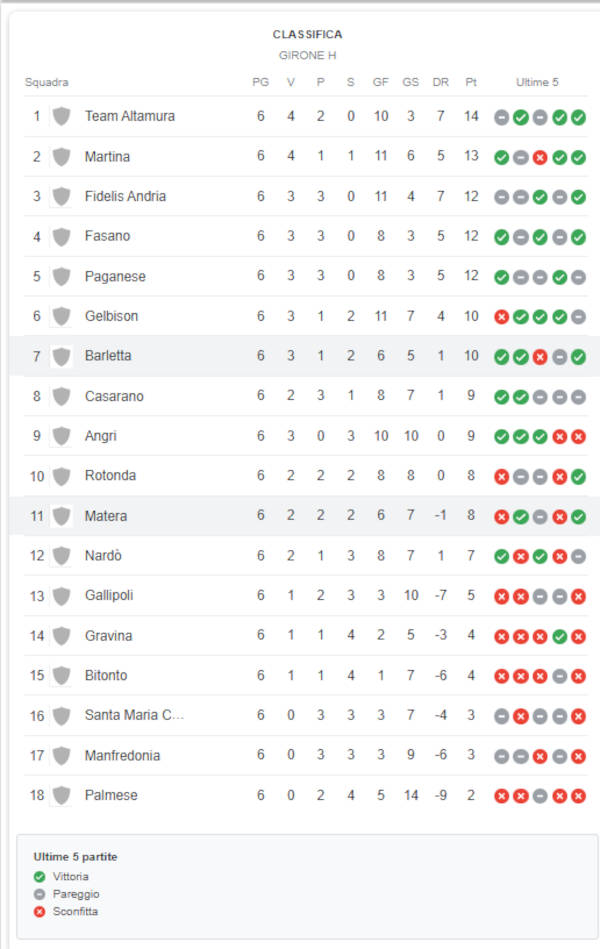Click Team Altamura's shield crest icon
Screen dimensions: 600x949
click(x=61, y=116)
